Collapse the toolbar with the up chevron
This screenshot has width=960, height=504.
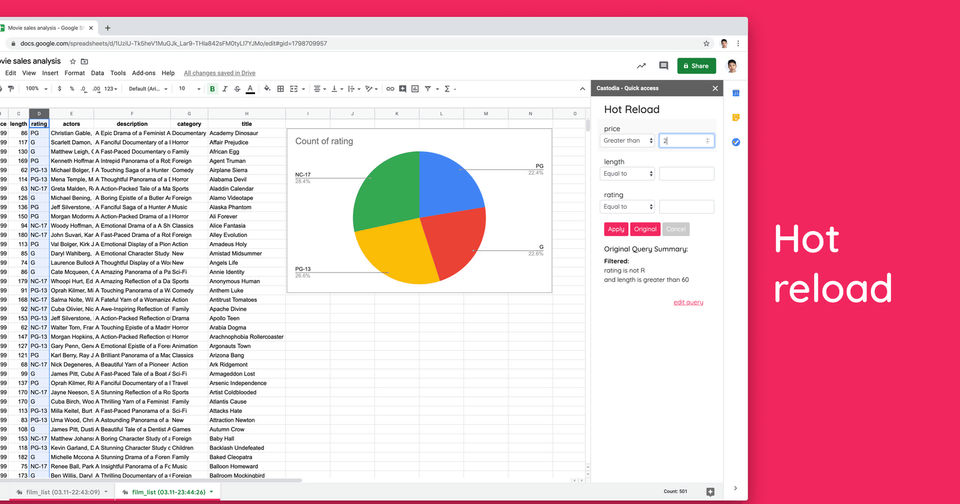(582, 89)
